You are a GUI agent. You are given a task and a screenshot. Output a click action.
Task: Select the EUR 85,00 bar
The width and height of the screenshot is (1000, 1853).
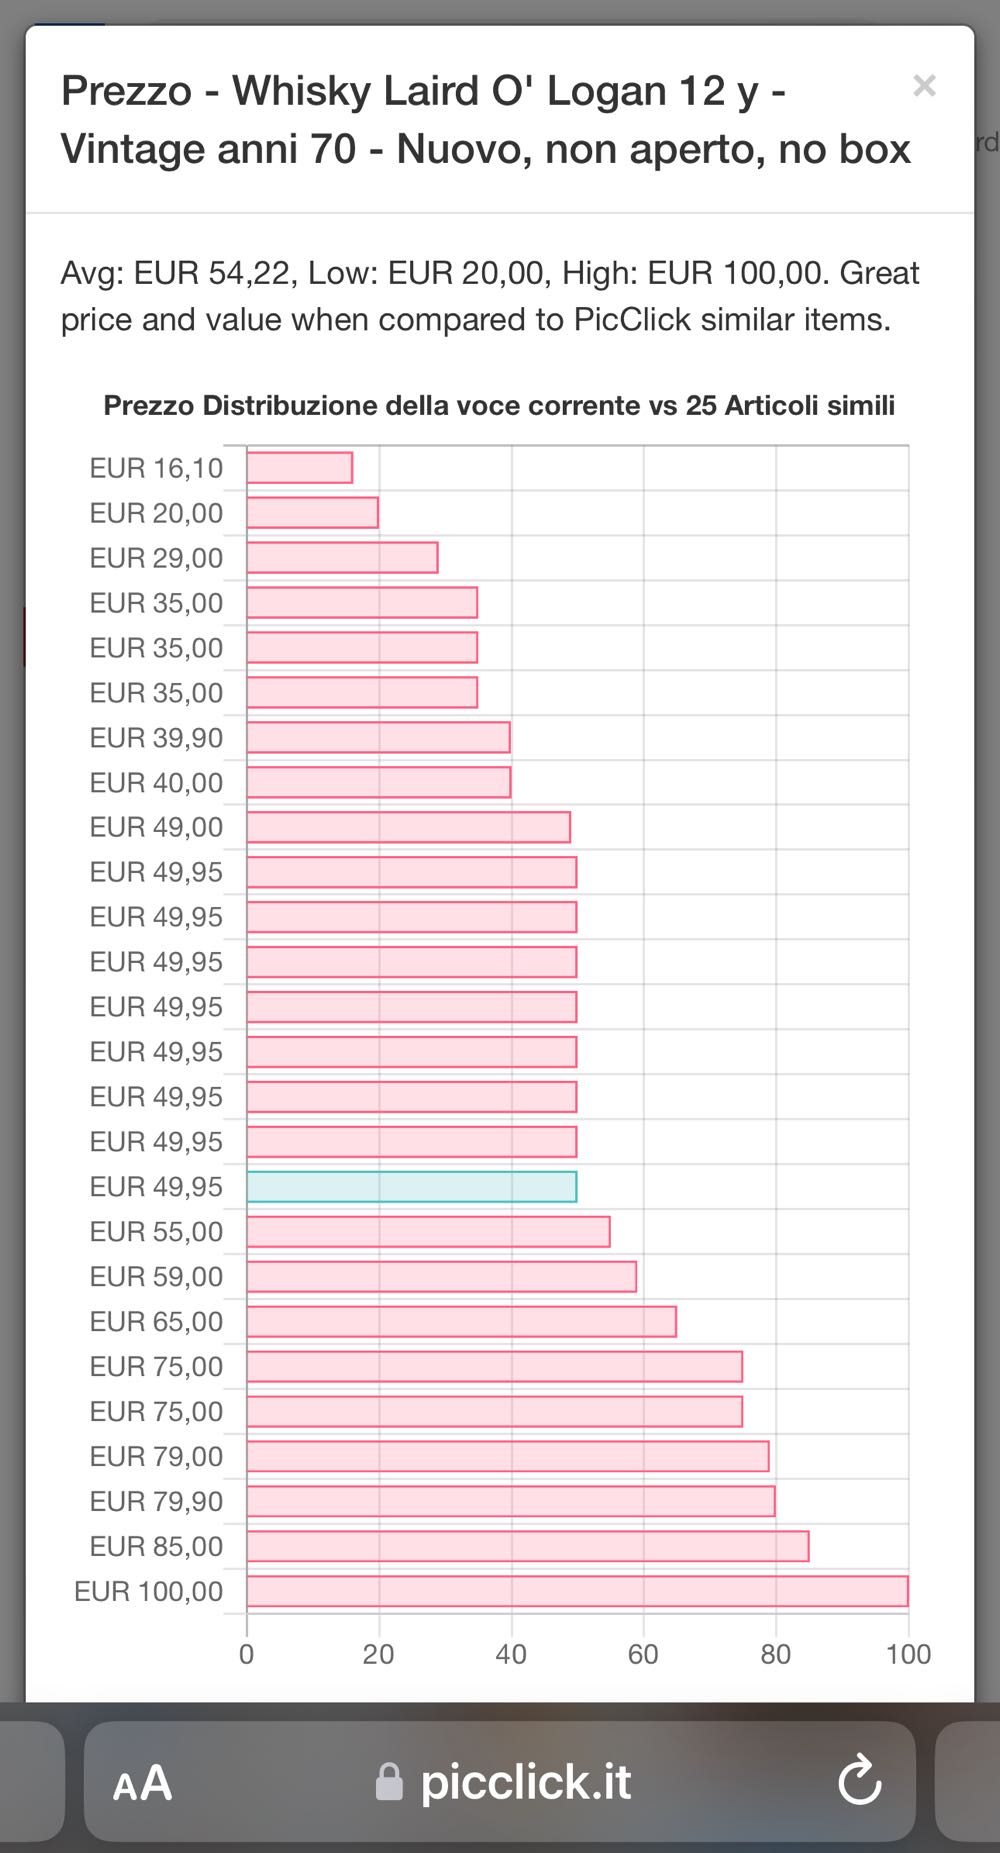tap(527, 1546)
